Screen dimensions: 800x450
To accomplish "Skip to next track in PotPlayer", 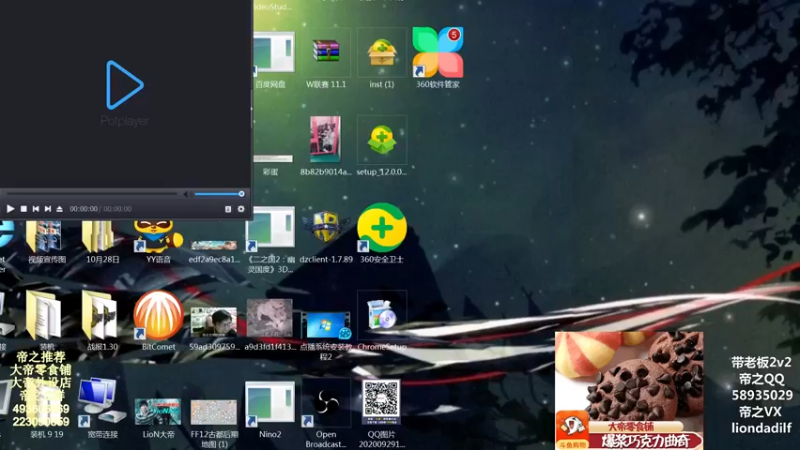I will [47, 209].
